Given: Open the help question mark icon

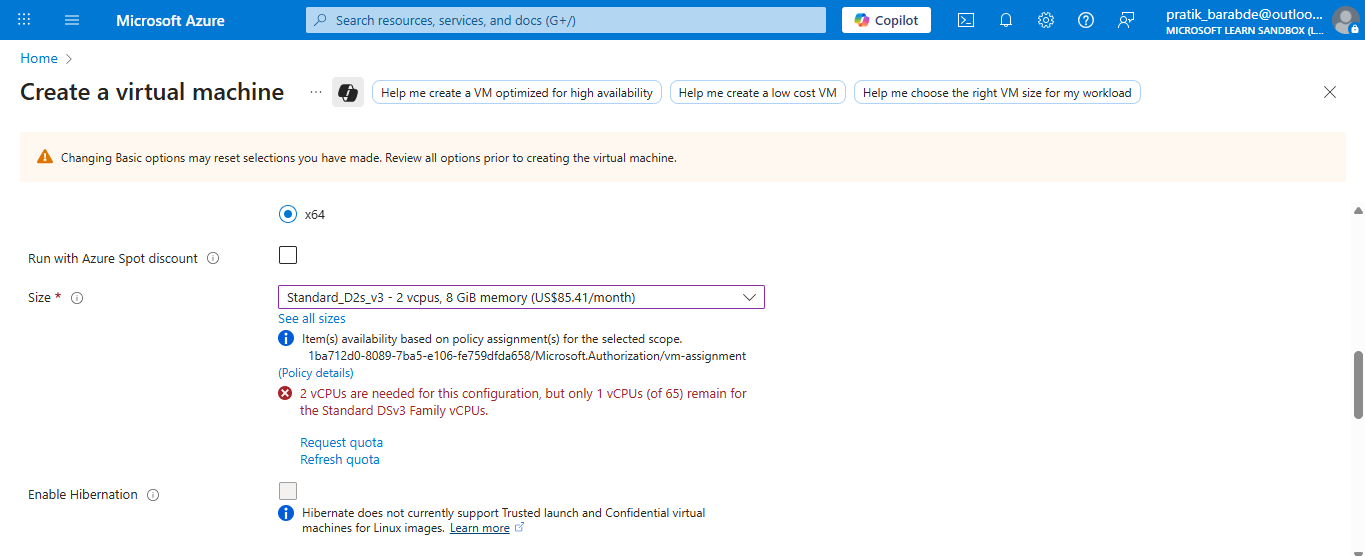Looking at the screenshot, I should (x=1086, y=20).
